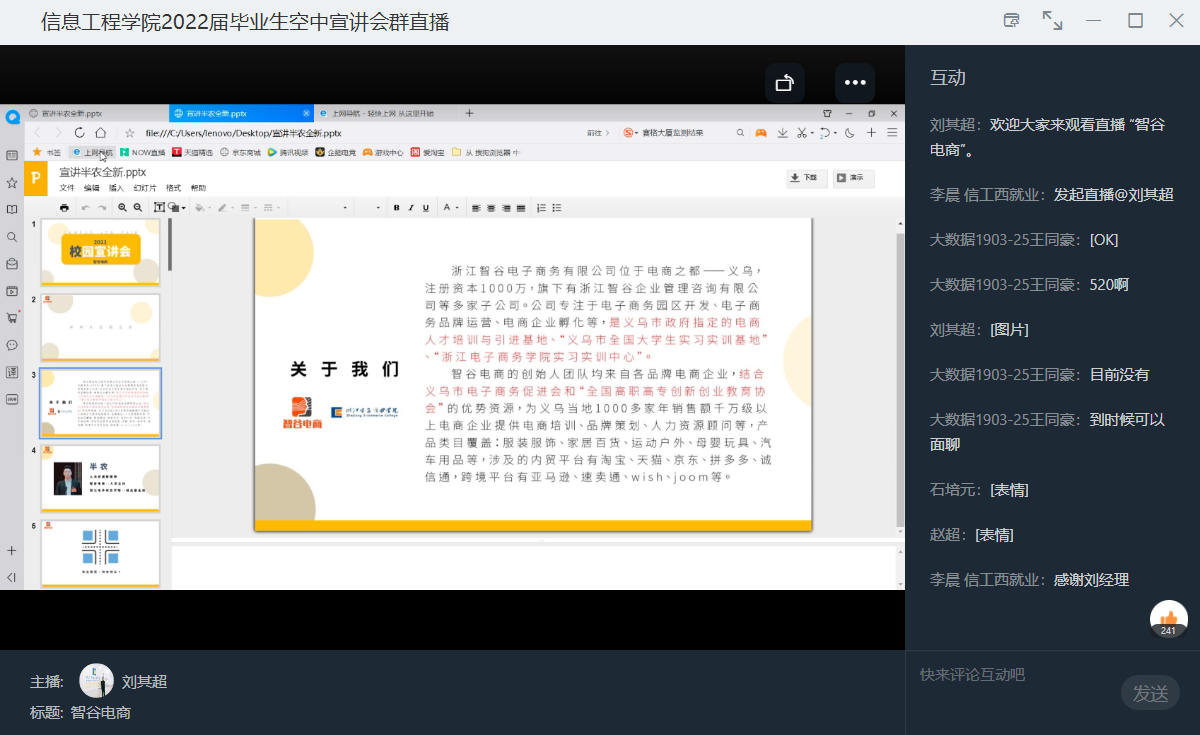Click the shopping cart icon in browser sidebar
1200x735 pixels.
[x=12, y=318]
